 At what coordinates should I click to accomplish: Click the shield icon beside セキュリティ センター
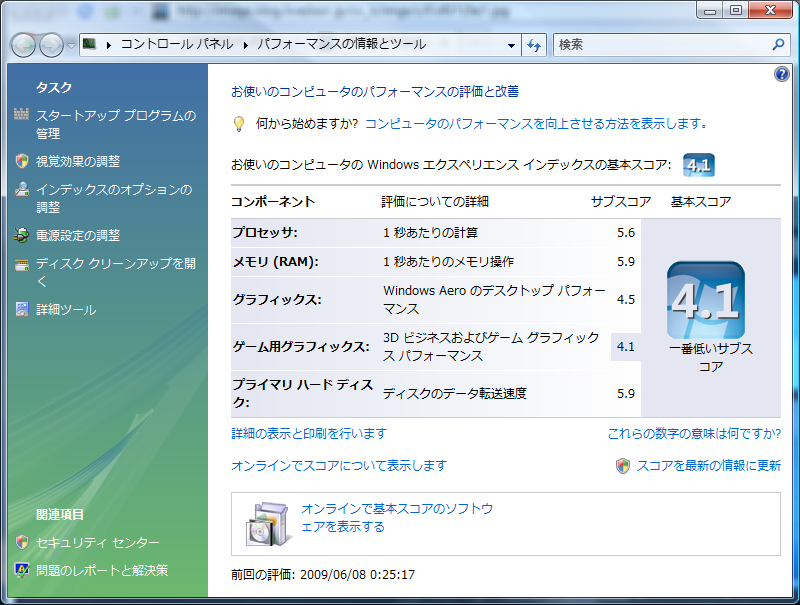point(21,542)
